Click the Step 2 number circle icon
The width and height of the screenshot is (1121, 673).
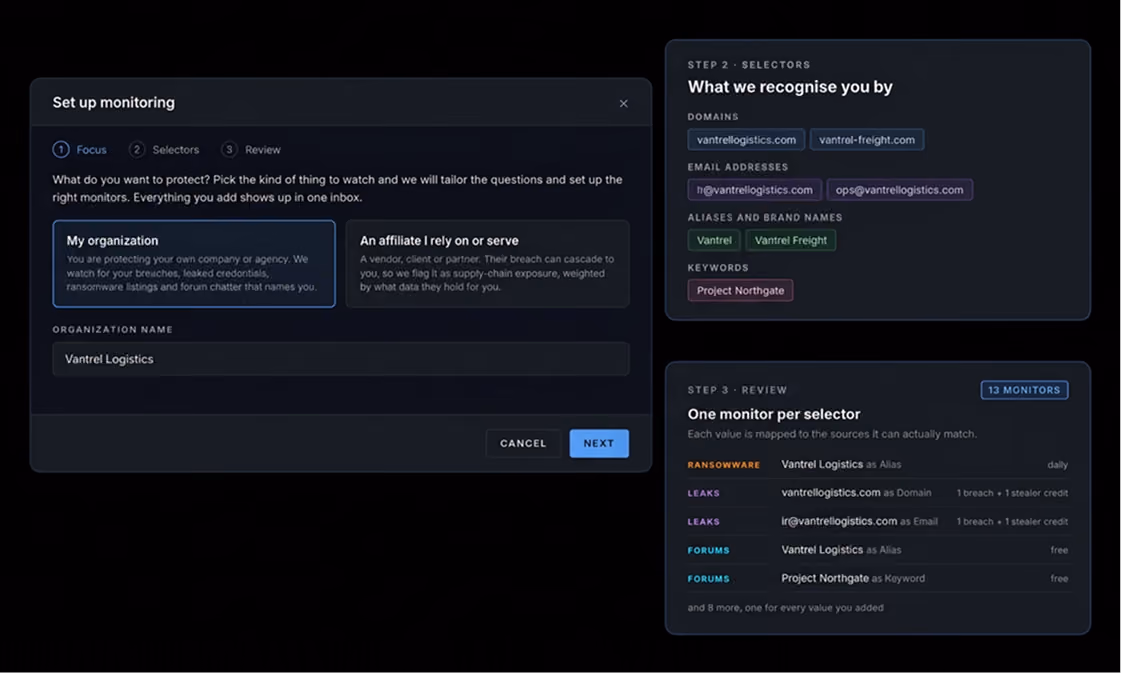click(x=137, y=149)
